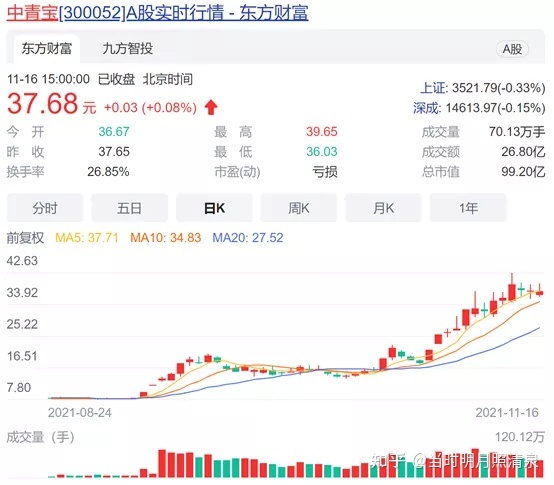Click the red up-arrow price indicator

211,107
